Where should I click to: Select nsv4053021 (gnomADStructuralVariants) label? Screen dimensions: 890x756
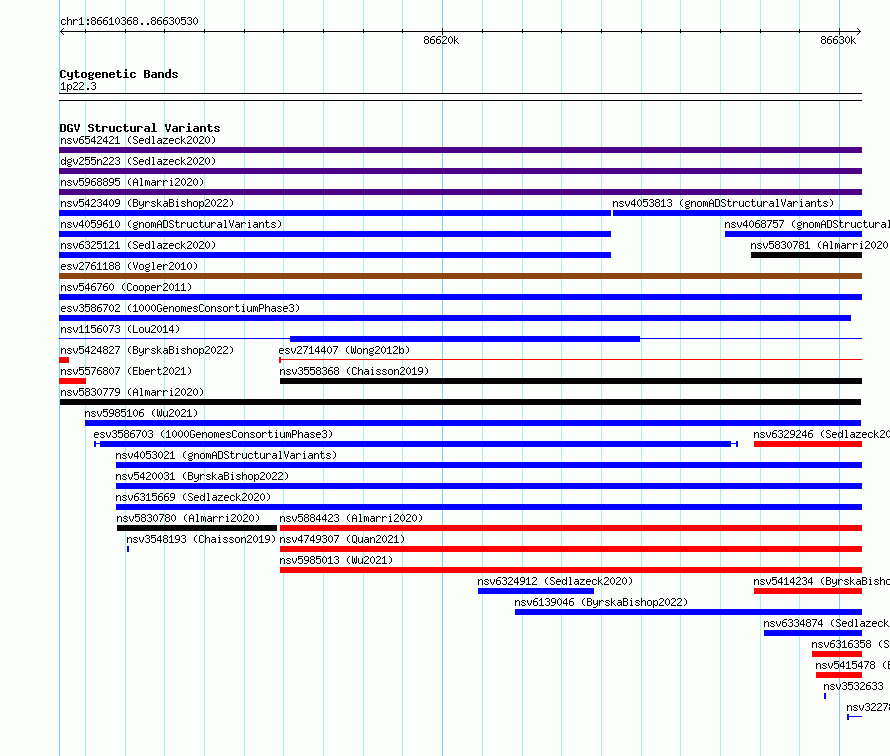pos(226,455)
